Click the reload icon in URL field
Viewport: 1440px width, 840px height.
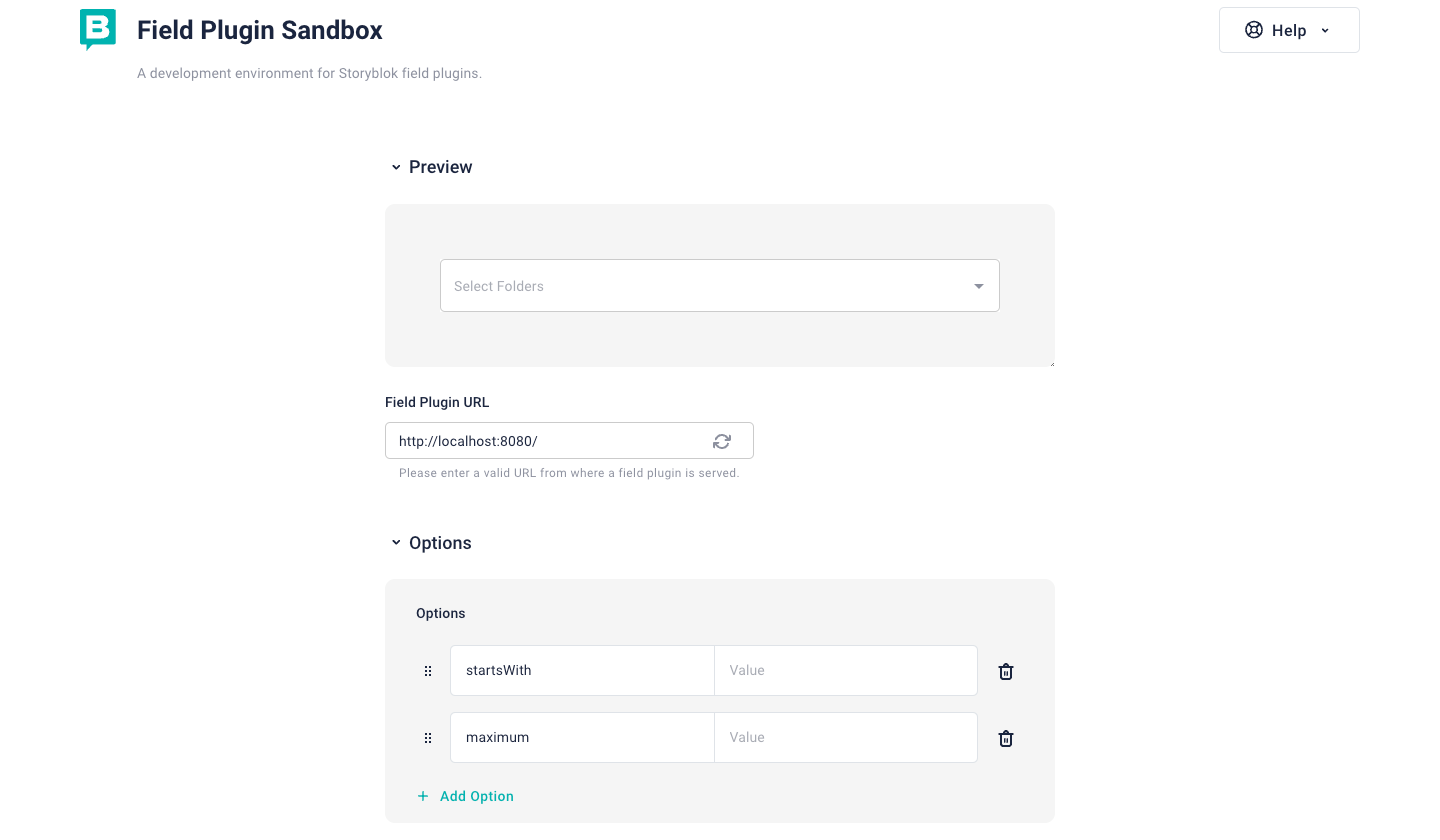click(x=722, y=441)
